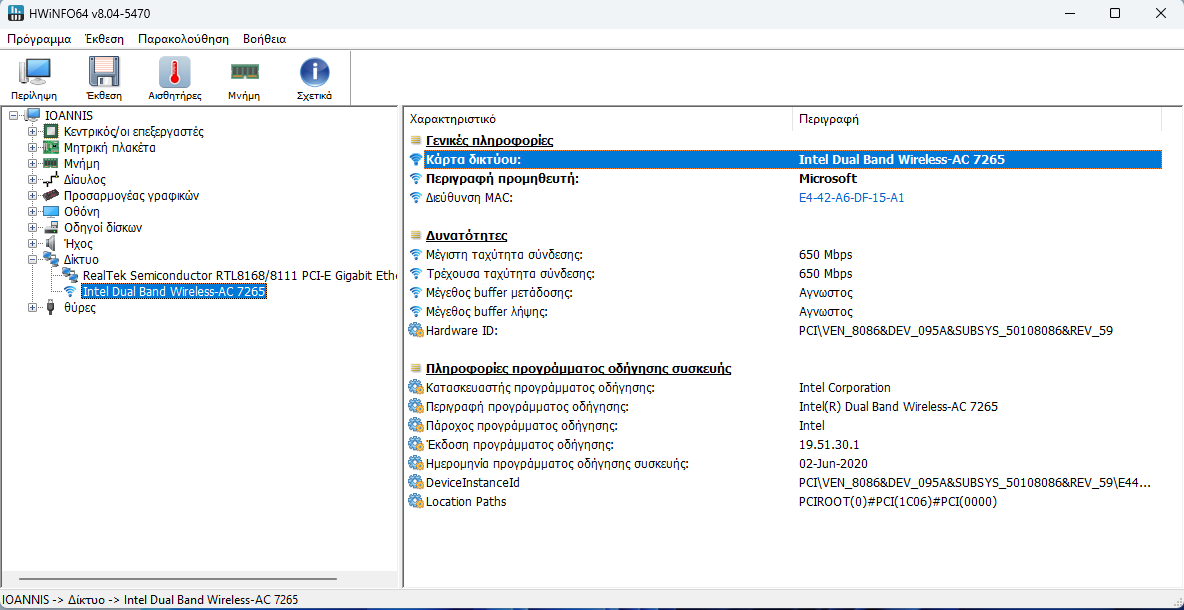Select RealTek Semiconductor RTL8168/8111 tree item

241,276
